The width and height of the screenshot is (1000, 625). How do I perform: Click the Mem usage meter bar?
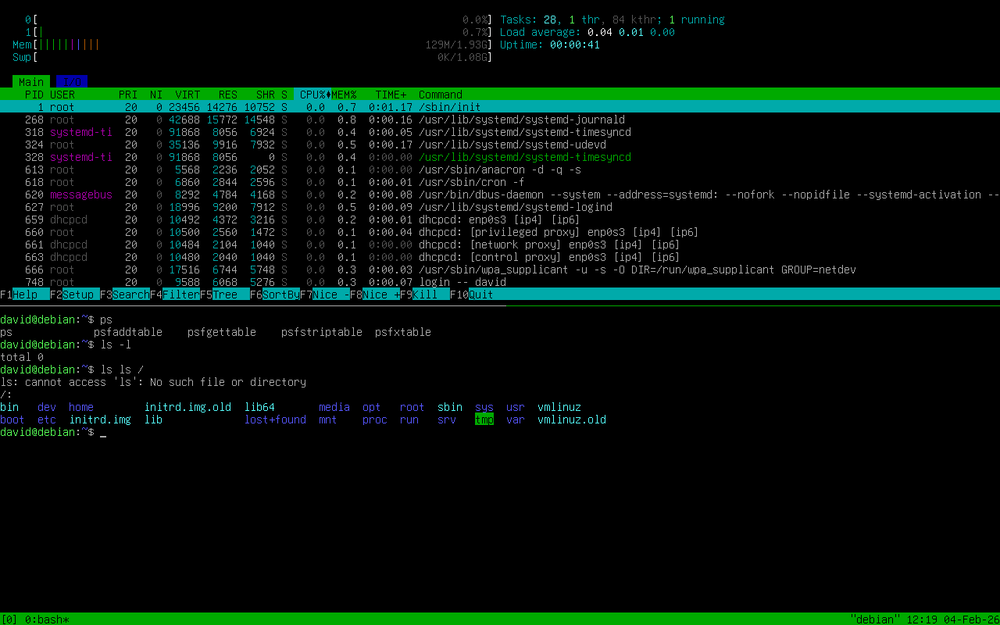coord(253,45)
